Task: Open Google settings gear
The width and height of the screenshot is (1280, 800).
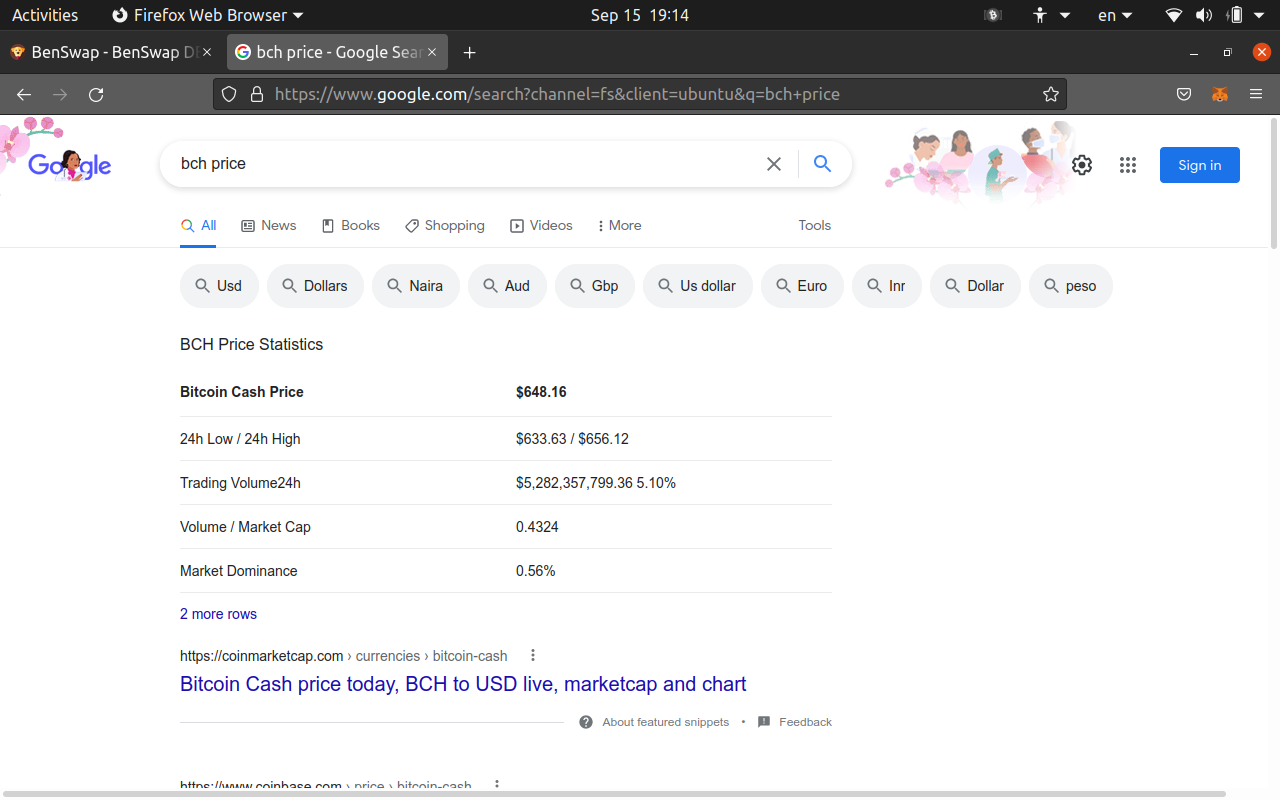Action: pyautogui.click(x=1082, y=165)
